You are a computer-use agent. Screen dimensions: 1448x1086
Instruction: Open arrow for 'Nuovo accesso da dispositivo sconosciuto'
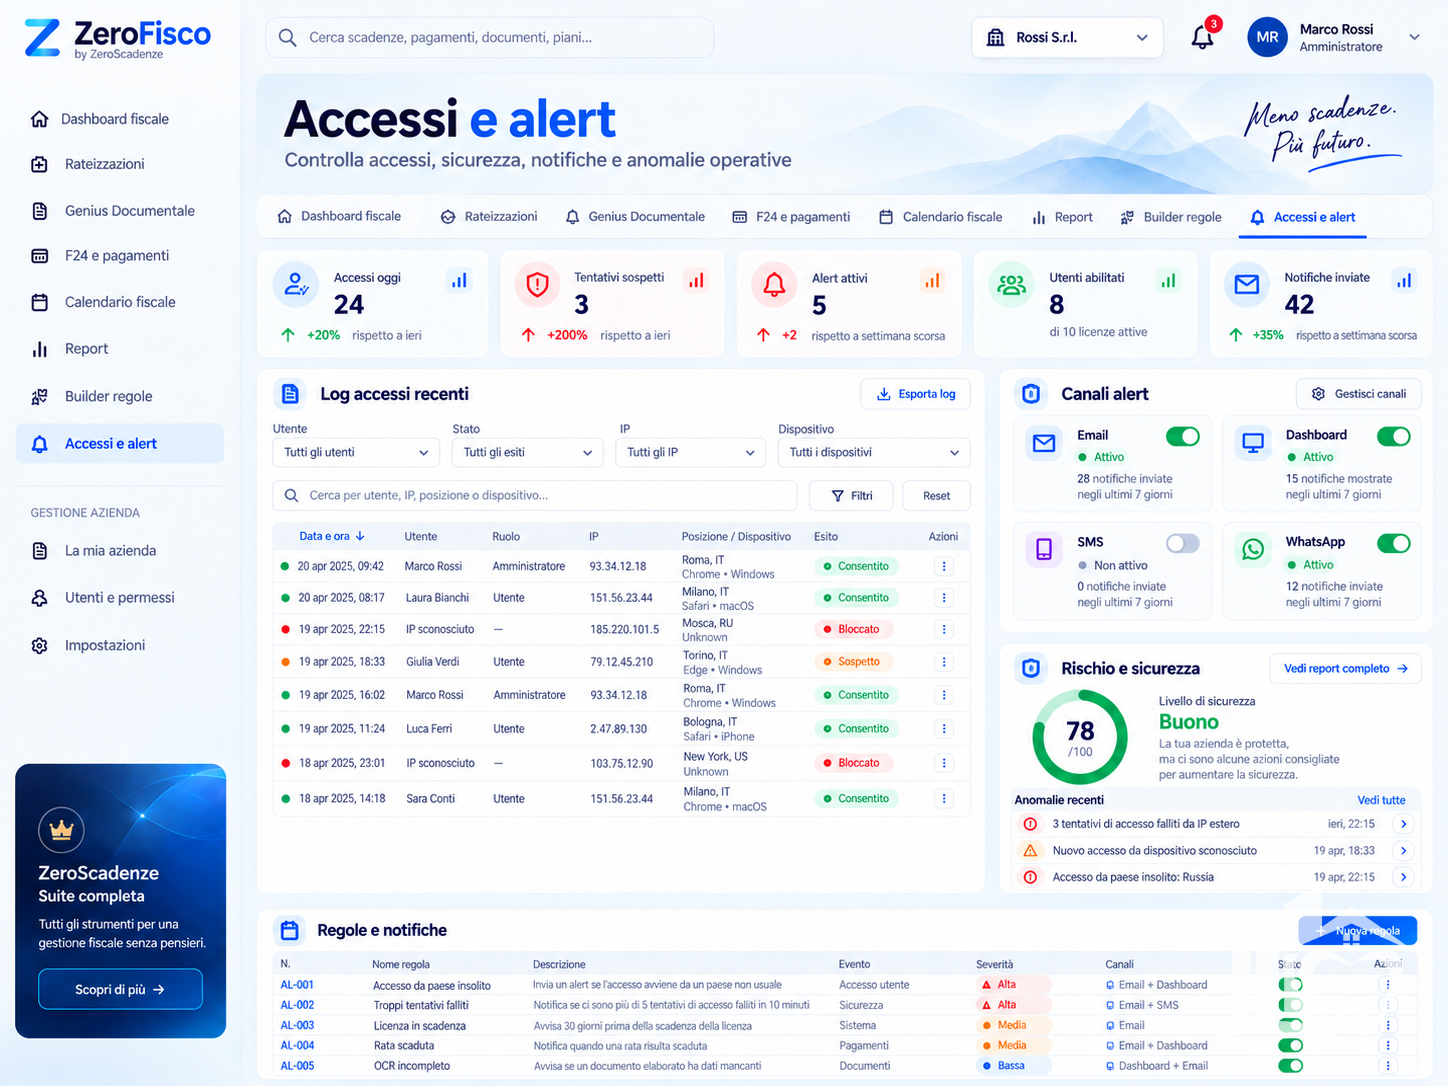pos(1404,851)
